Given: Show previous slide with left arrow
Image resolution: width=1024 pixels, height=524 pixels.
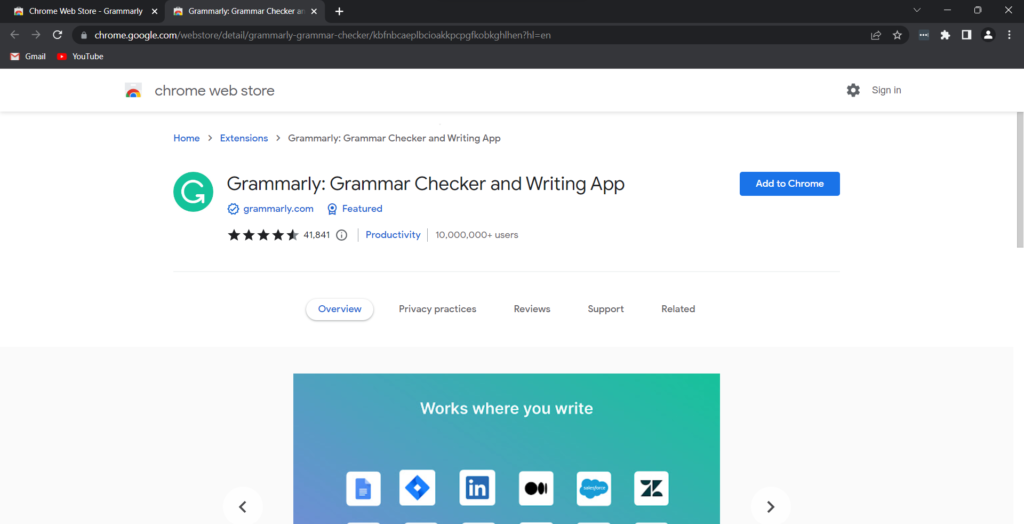Looking at the screenshot, I should click(242, 506).
